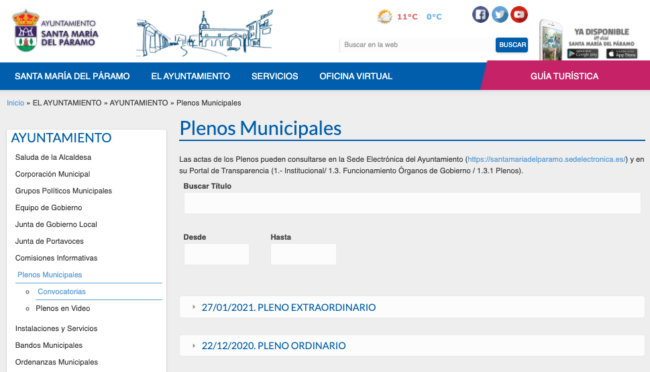
Task: Open the SERVICIOS menu
Action: 274,76
